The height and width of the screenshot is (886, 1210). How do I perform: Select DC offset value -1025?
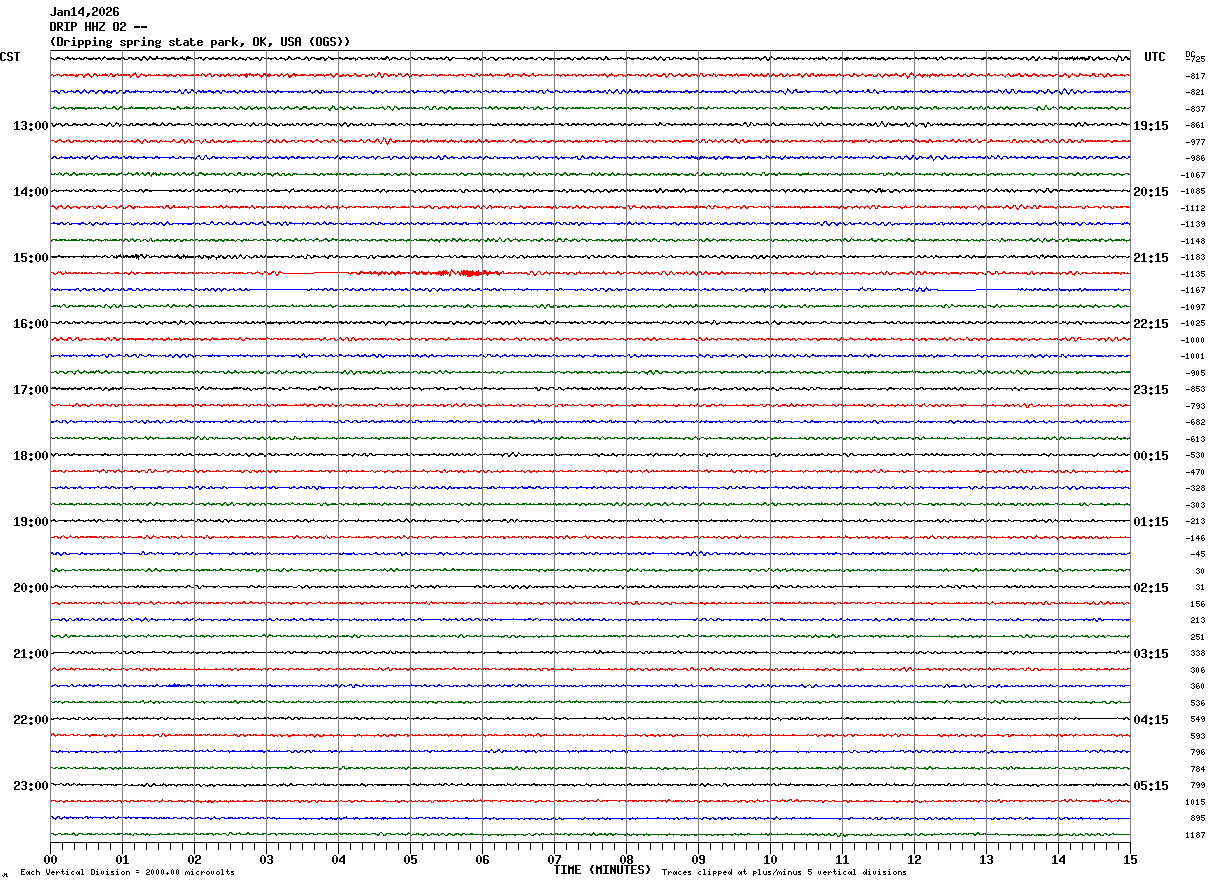tap(1193, 324)
